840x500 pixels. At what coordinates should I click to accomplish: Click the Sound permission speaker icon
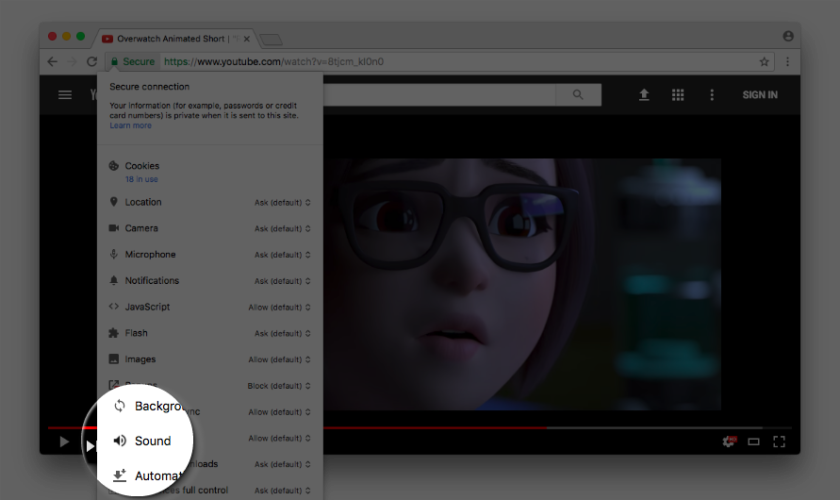pos(120,441)
